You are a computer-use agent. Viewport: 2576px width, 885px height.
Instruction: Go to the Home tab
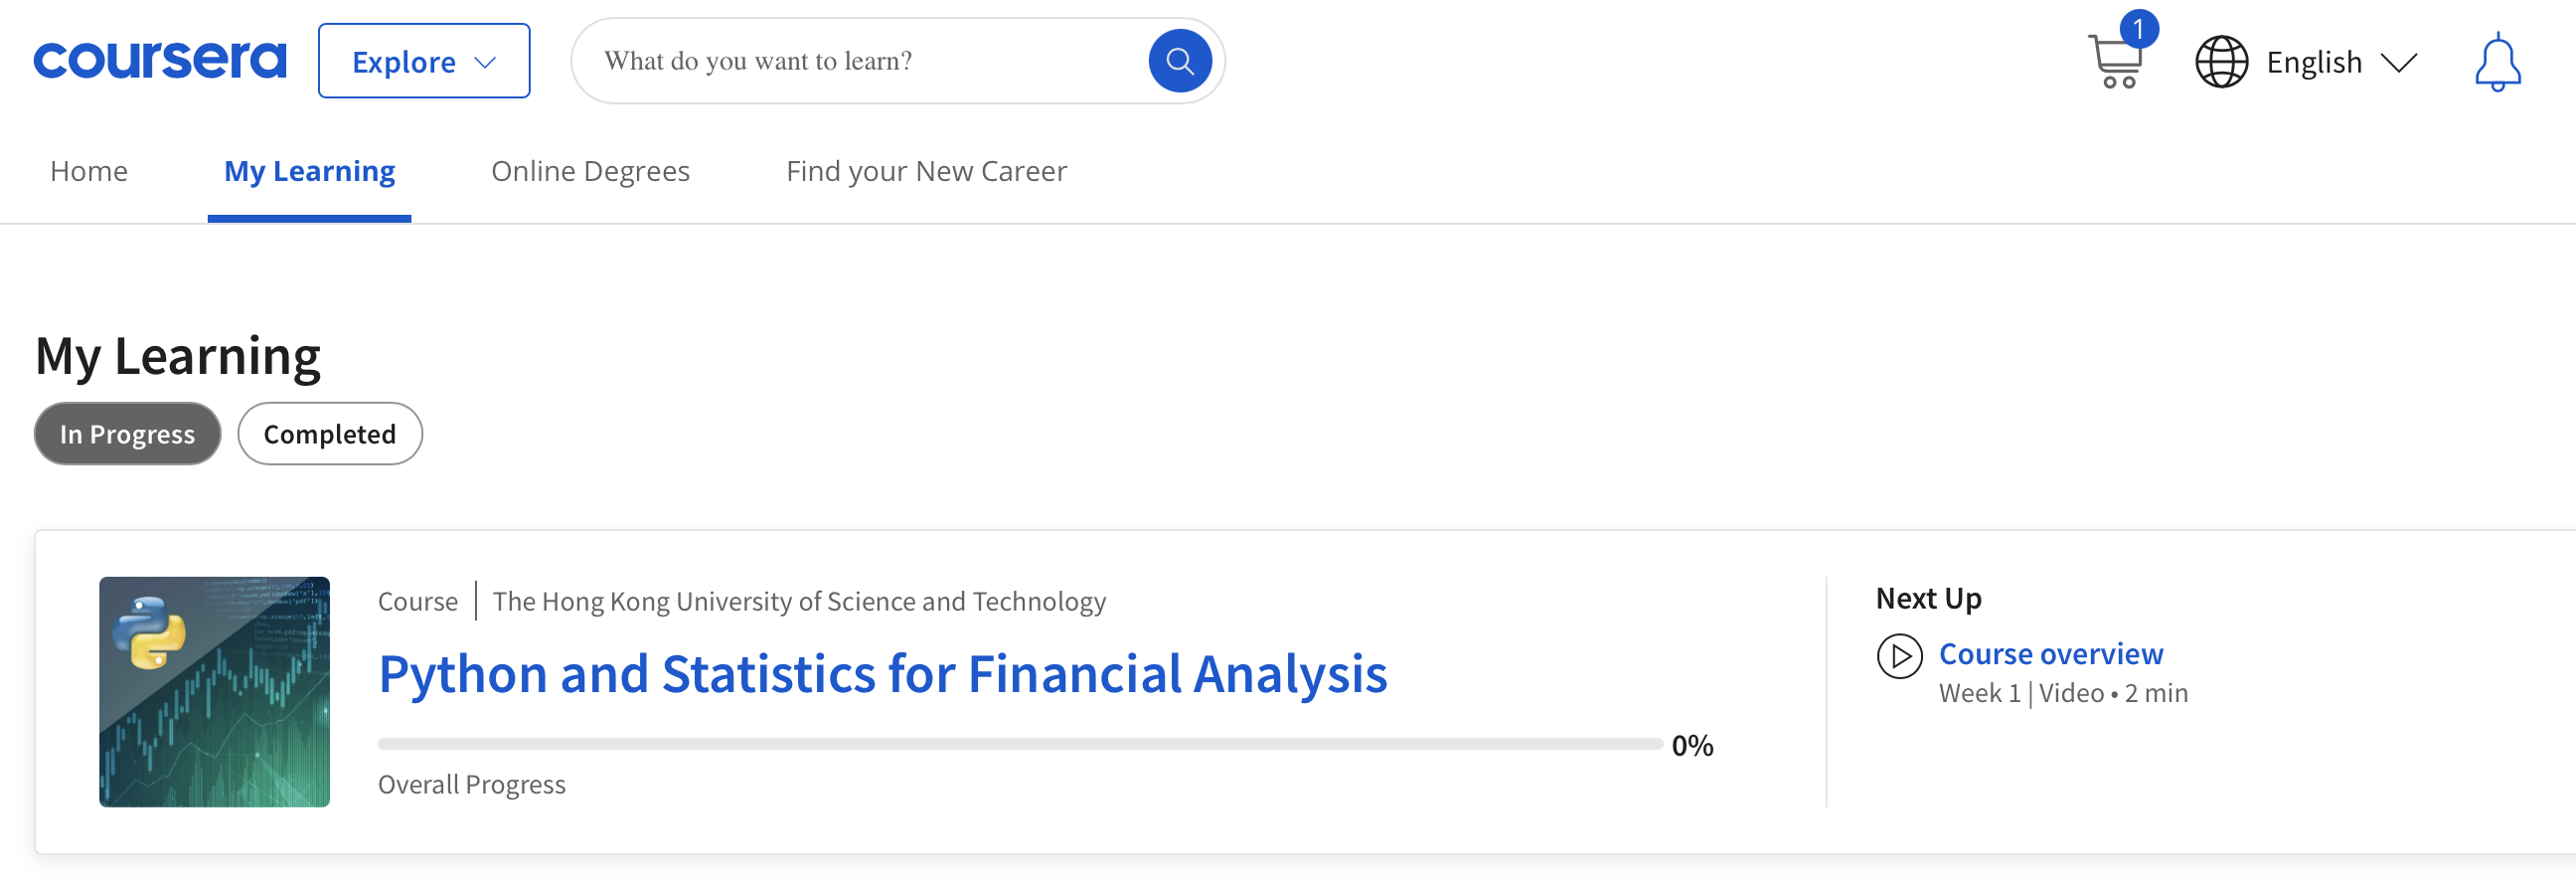(88, 171)
